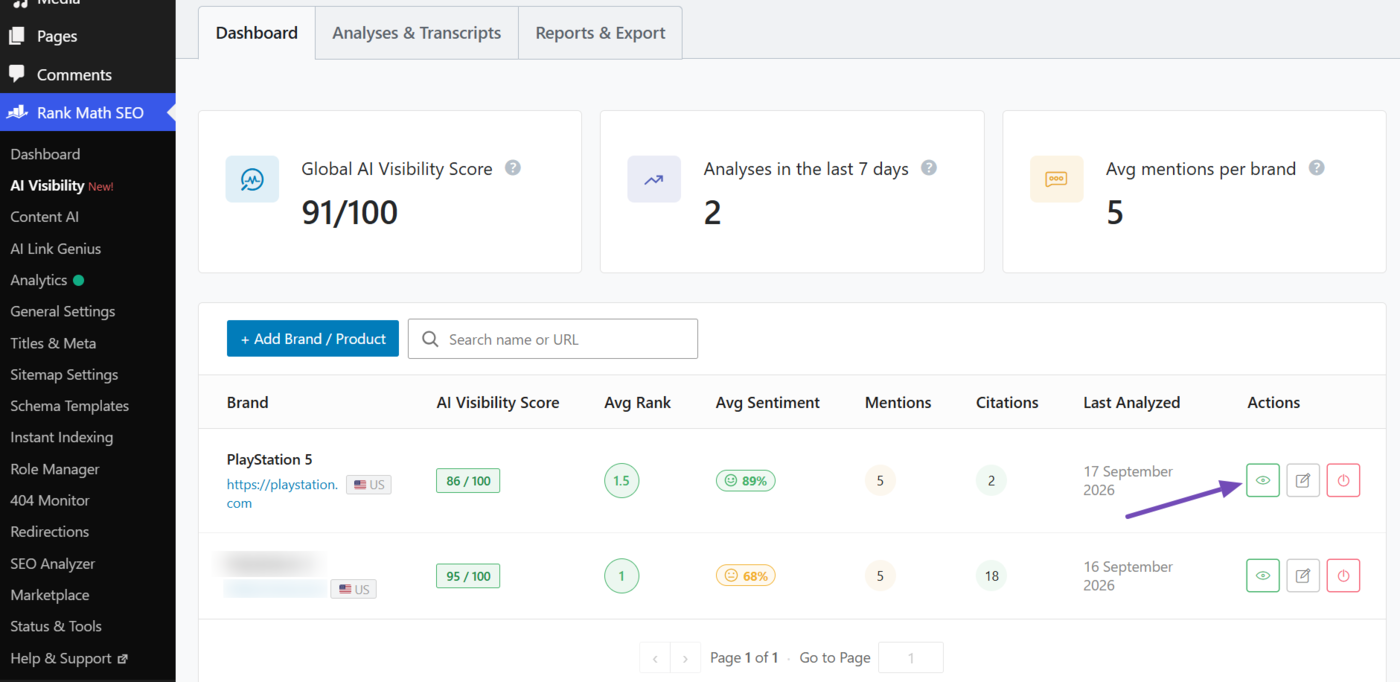Open SEO Analyzer submenu item
This screenshot has height=682, width=1400.
53,563
